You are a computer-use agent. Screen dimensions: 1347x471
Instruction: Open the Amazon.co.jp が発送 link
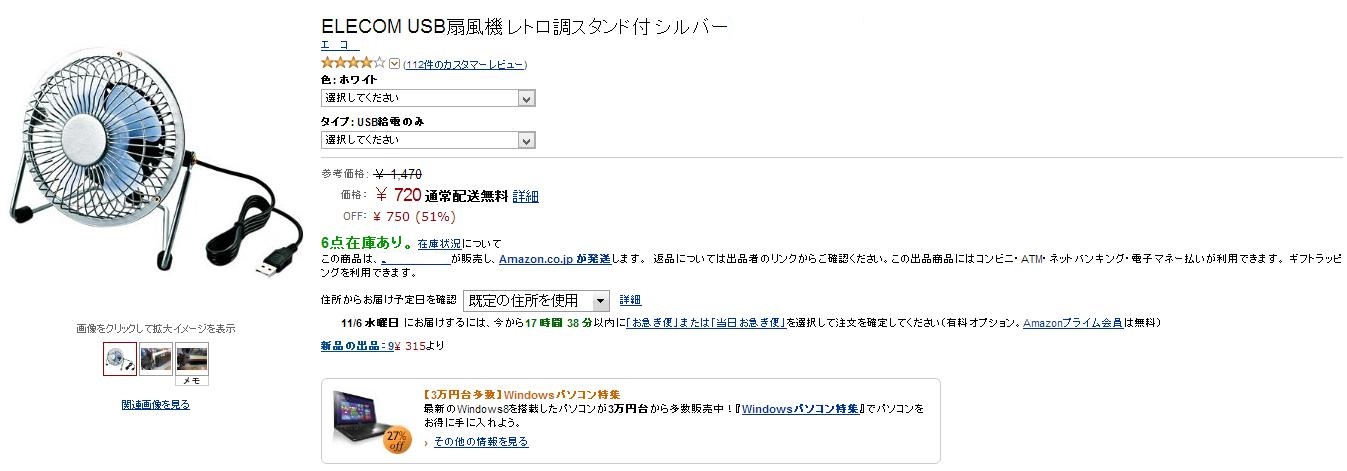click(555, 259)
